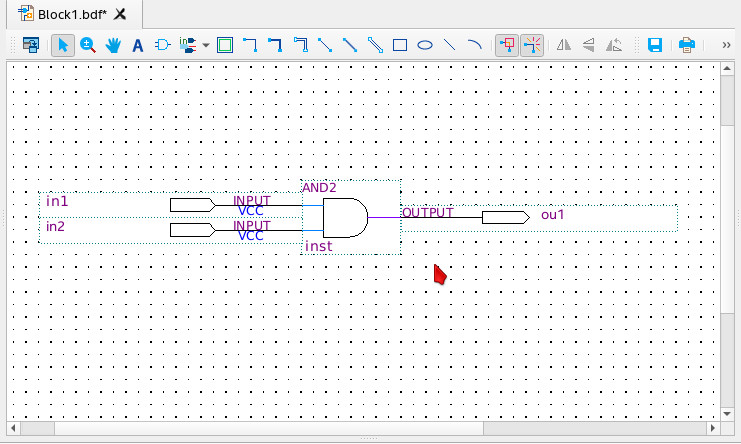Pick the Orthogonal Node tool

[x=250, y=45]
